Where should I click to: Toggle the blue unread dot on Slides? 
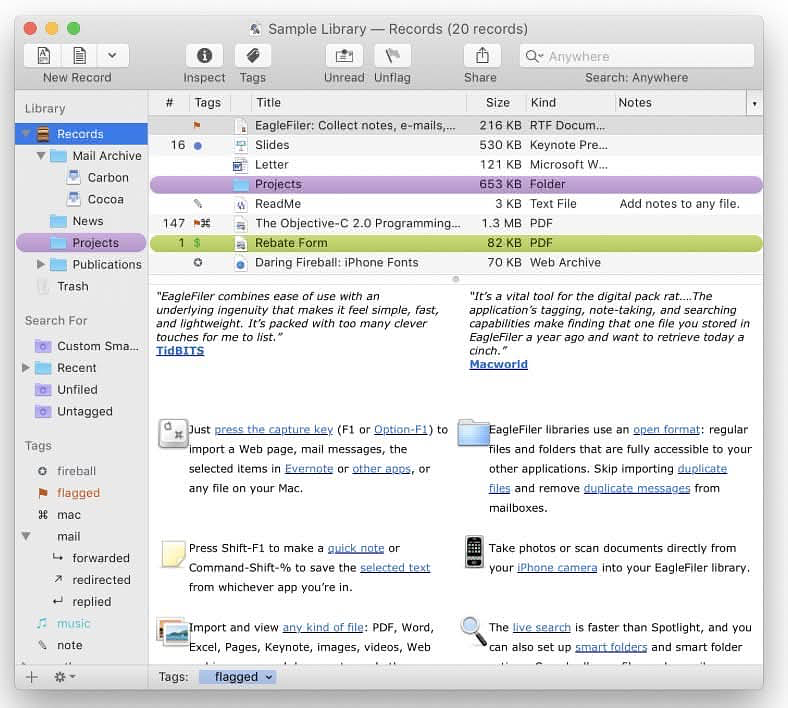pos(197,146)
